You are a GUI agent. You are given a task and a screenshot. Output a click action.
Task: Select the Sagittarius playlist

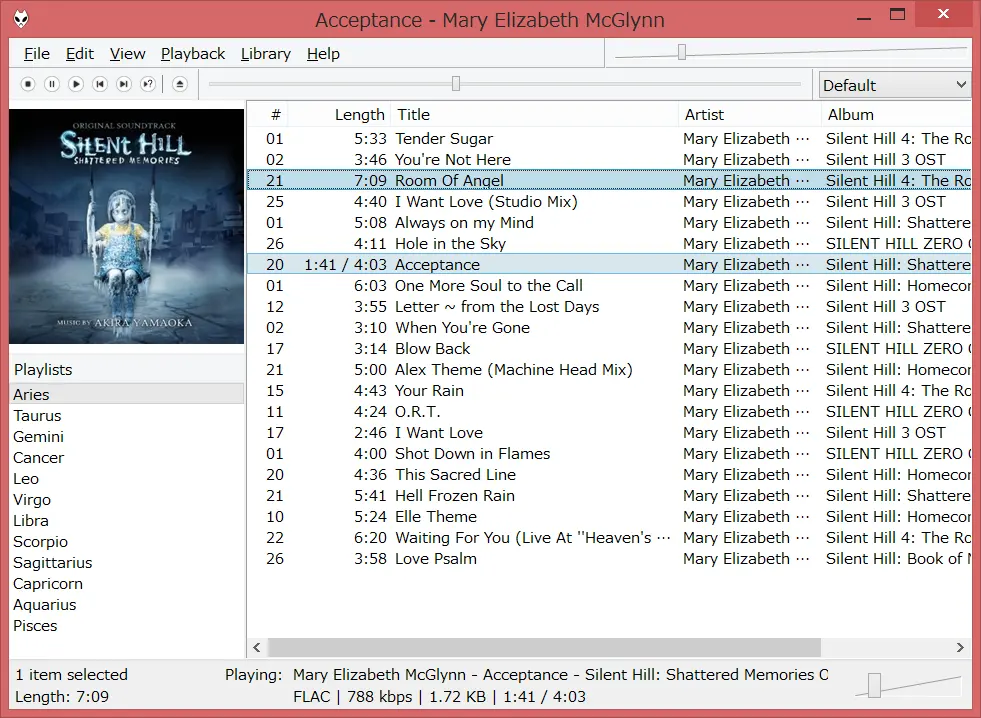pyautogui.click(x=127, y=563)
